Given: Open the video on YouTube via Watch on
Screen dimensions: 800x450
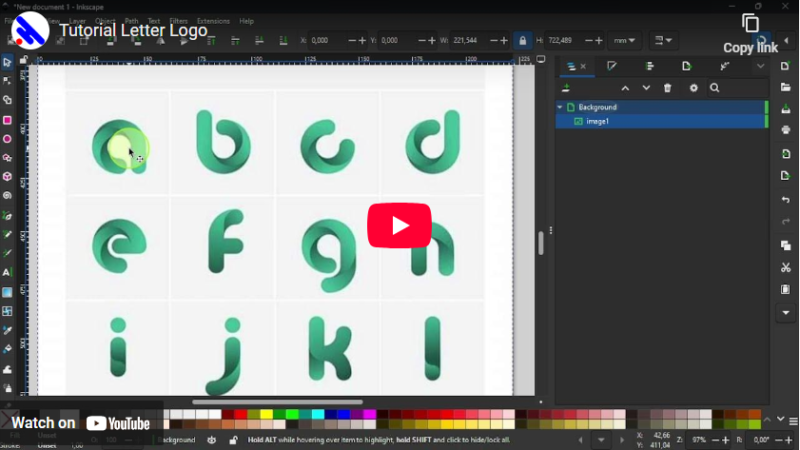Looking at the screenshot, I should pos(81,423).
